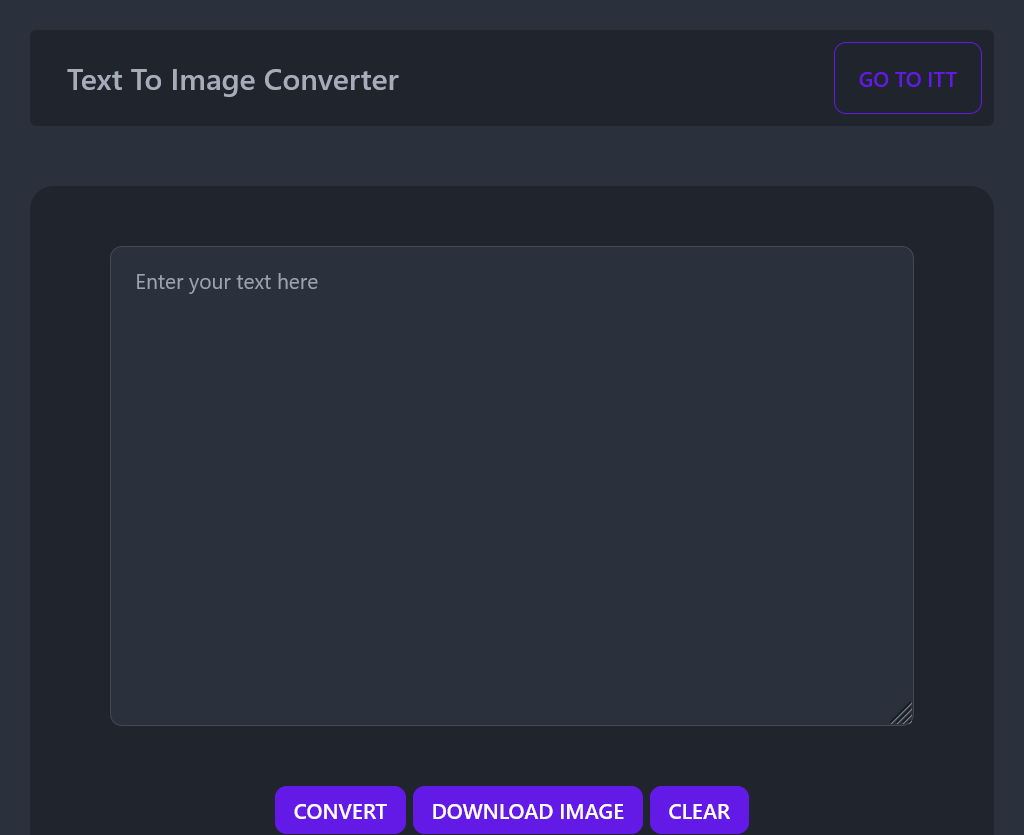
Task: Download the generated image
Action: pos(528,810)
